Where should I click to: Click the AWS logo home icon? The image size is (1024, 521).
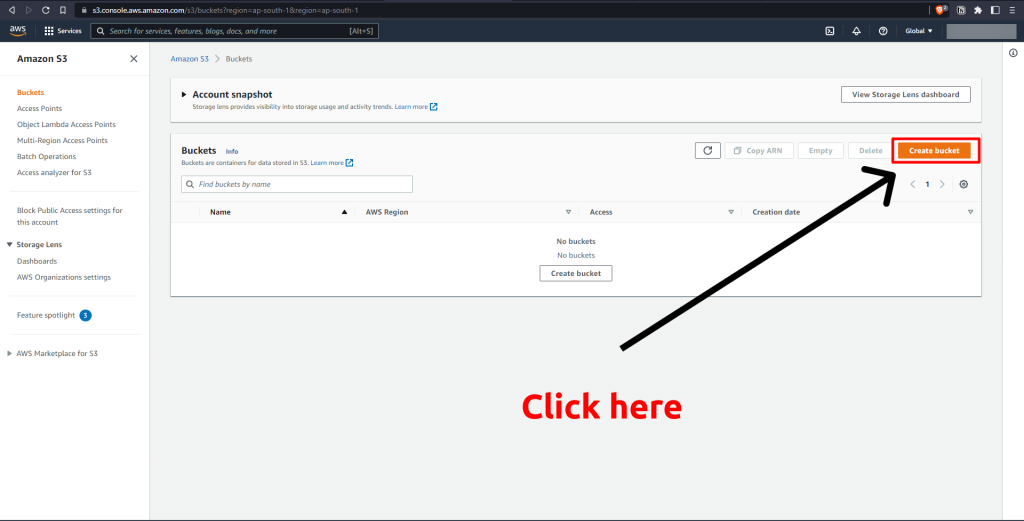click(x=18, y=31)
